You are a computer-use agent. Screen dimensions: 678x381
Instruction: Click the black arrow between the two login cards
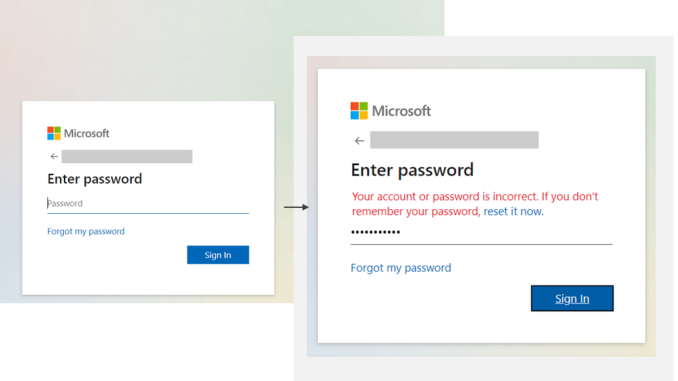tap(296, 207)
